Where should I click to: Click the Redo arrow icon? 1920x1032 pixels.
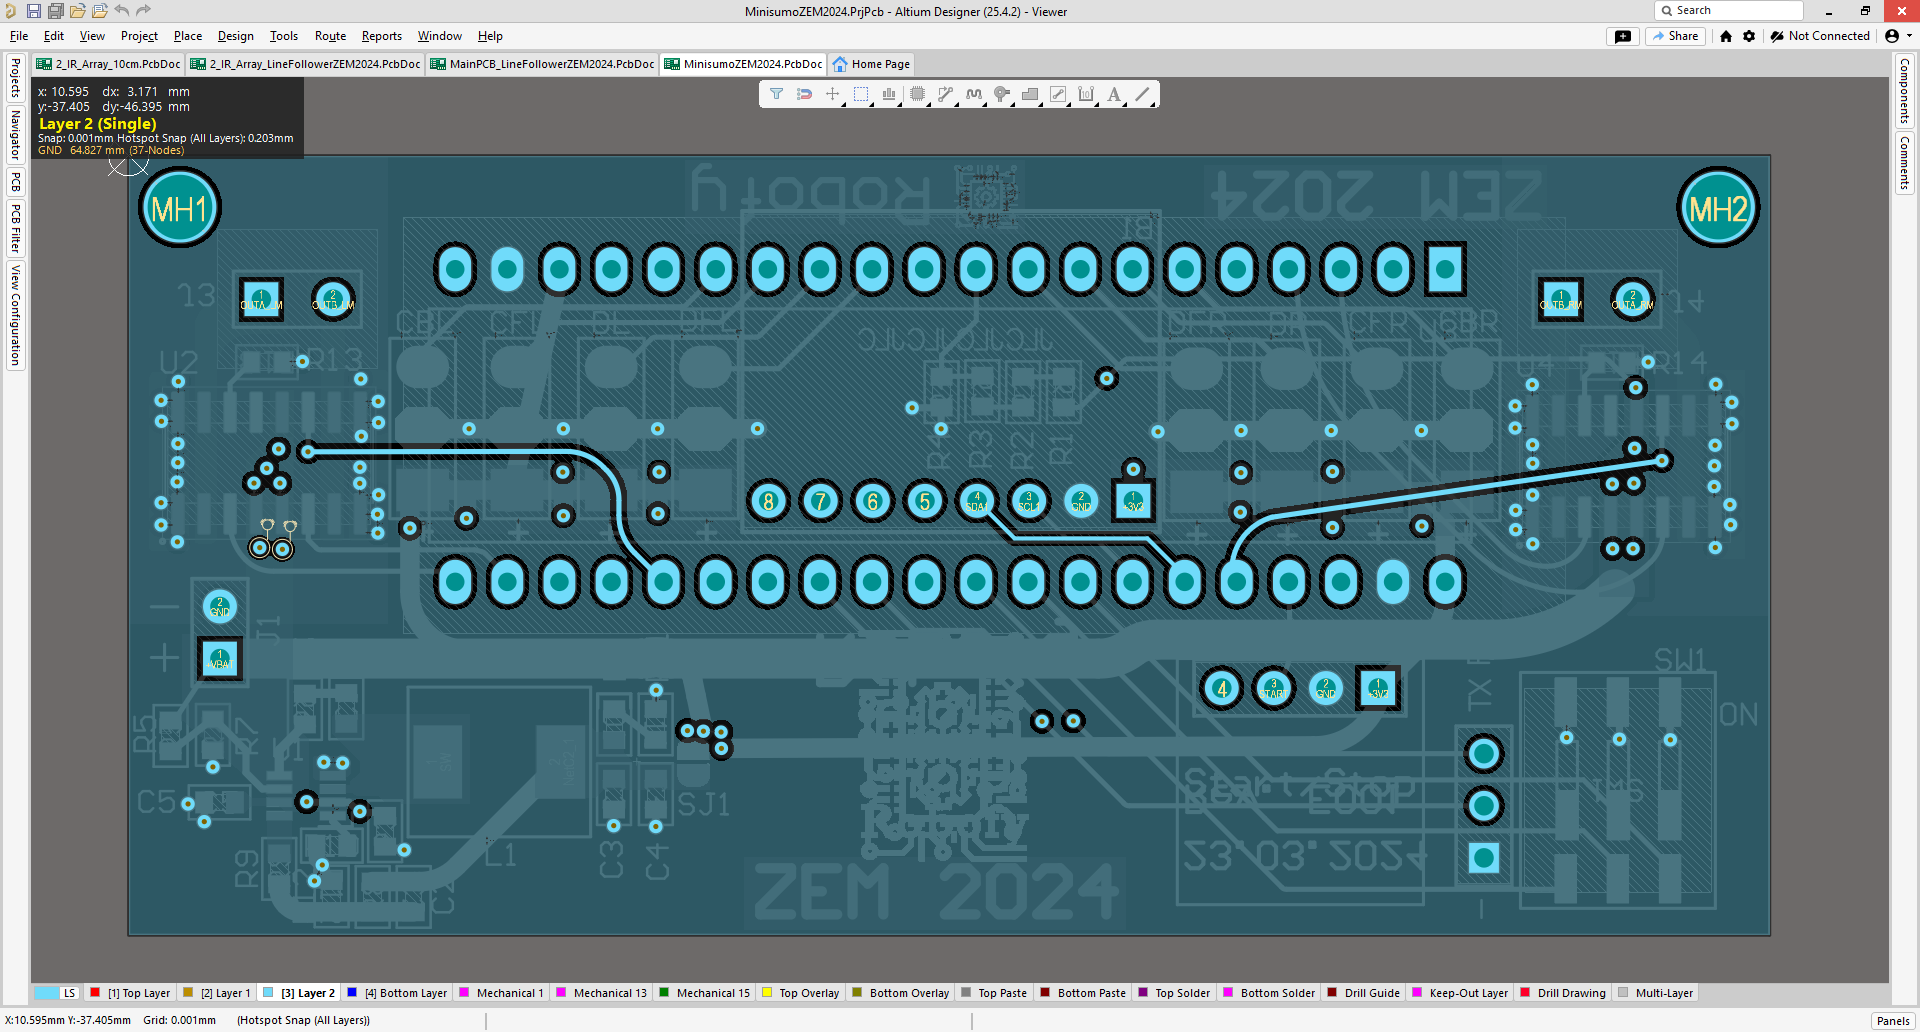tap(143, 11)
